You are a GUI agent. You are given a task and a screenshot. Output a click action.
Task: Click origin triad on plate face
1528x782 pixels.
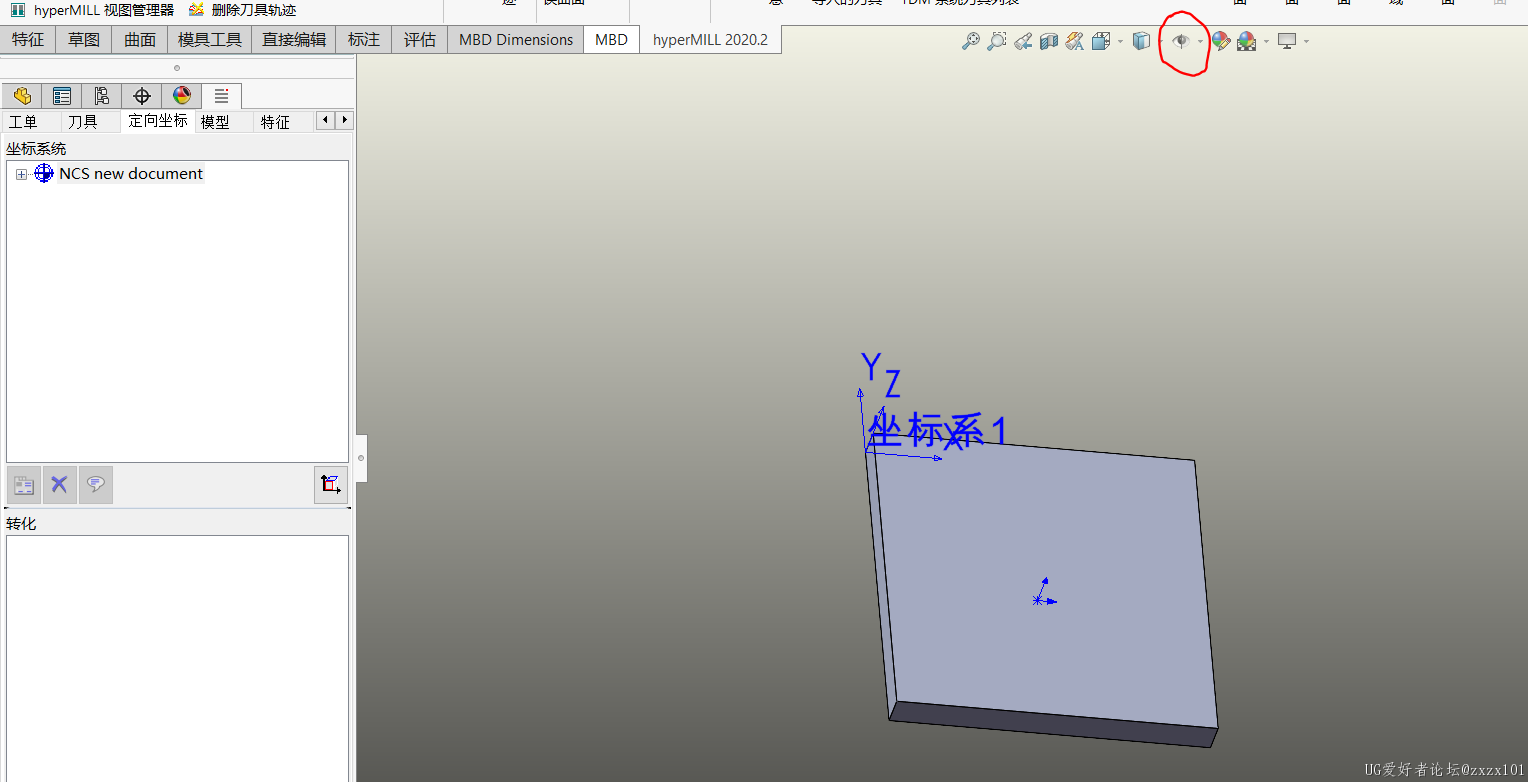click(x=1044, y=593)
